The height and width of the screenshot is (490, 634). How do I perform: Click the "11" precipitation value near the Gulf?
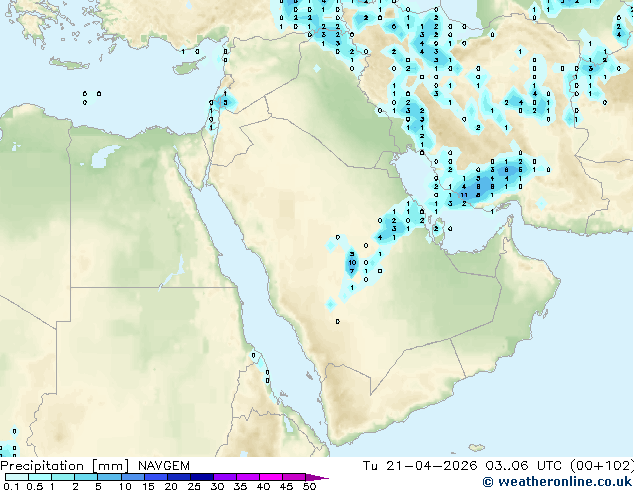(x=464, y=195)
